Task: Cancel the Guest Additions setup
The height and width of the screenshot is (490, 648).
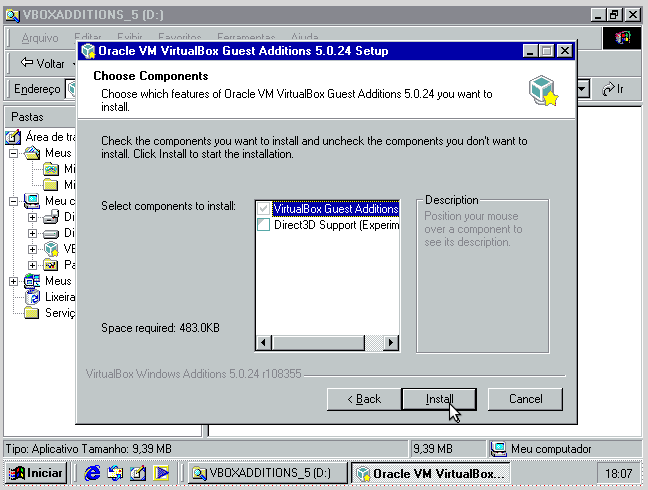Action: (x=525, y=399)
